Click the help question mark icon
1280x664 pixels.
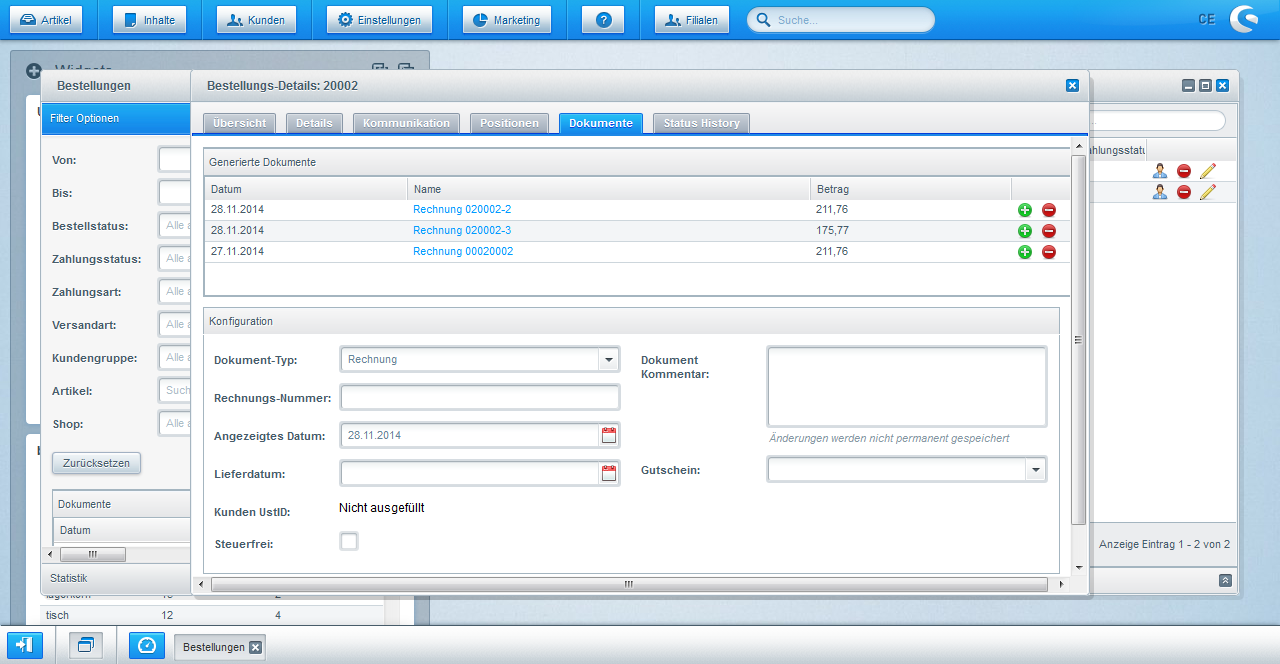click(x=603, y=20)
